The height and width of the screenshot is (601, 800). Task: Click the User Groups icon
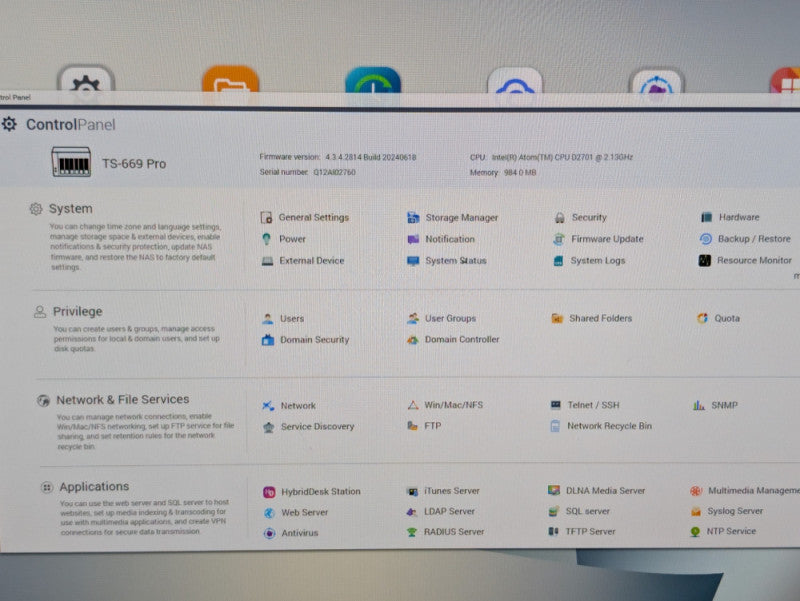[413, 318]
